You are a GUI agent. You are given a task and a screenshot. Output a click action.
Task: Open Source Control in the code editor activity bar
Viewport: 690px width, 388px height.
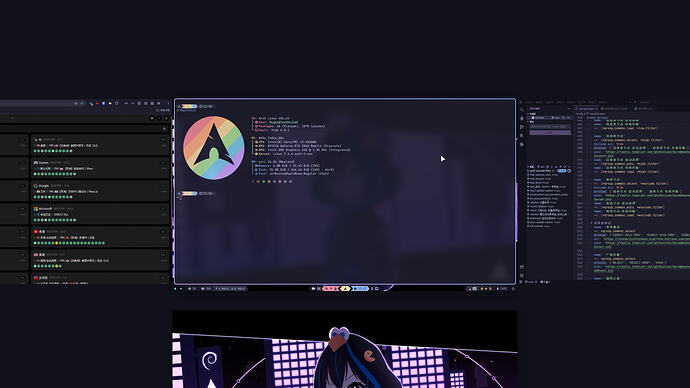[x=522, y=127]
